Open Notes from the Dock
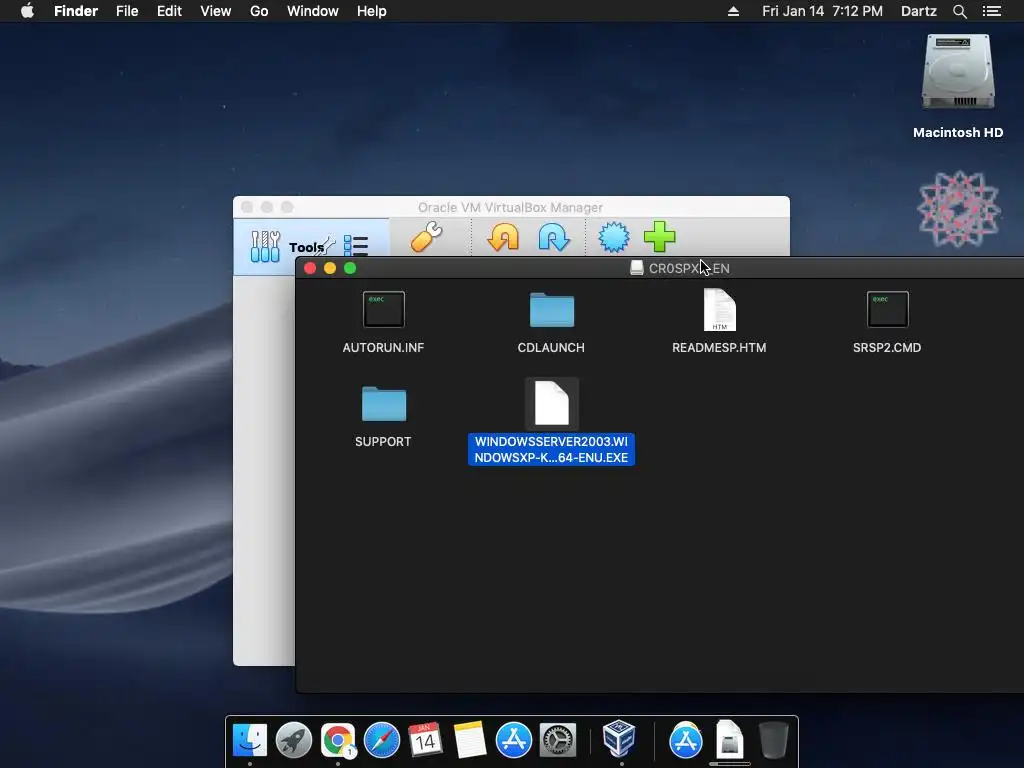Screen dimensions: 1024x768 tap(470, 740)
